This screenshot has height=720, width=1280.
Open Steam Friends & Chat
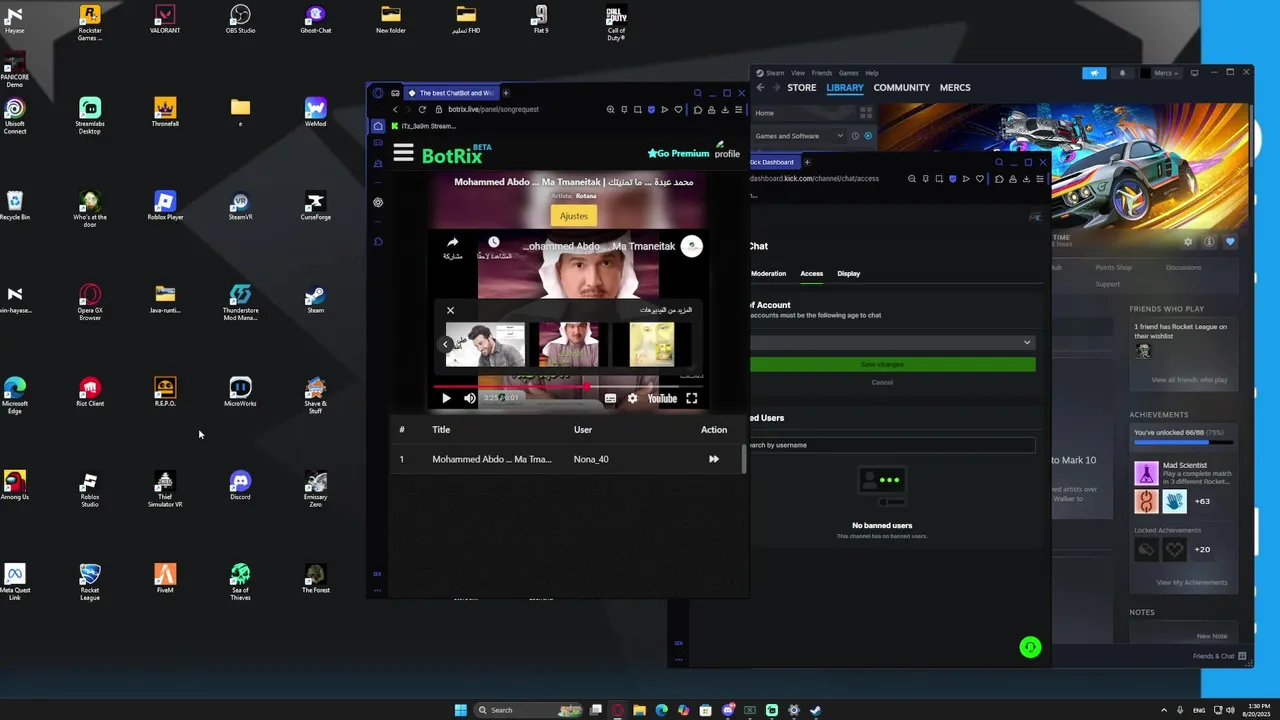pos(1219,656)
